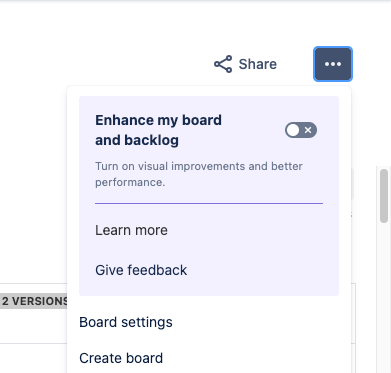Click the vertical scrollbar thumb
The width and height of the screenshot is (391, 373).
point(384,196)
